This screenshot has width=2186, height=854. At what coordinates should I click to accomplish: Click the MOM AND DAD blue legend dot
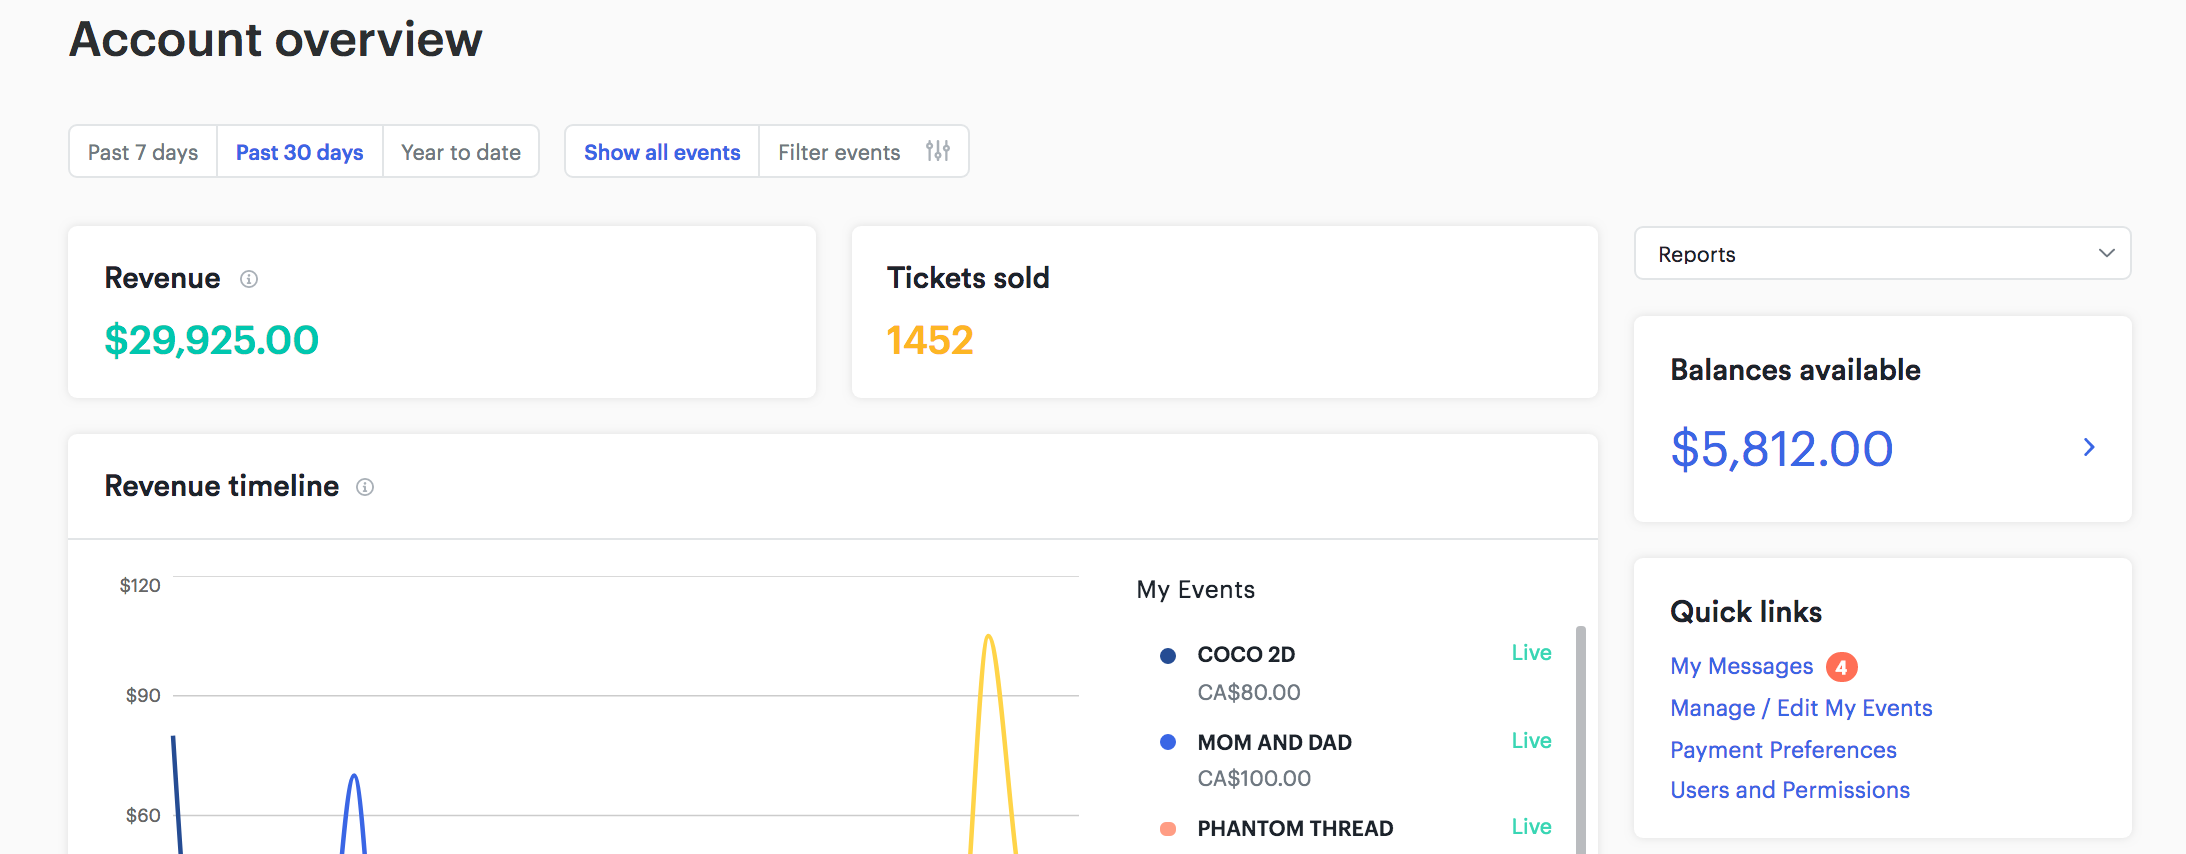tap(1167, 742)
